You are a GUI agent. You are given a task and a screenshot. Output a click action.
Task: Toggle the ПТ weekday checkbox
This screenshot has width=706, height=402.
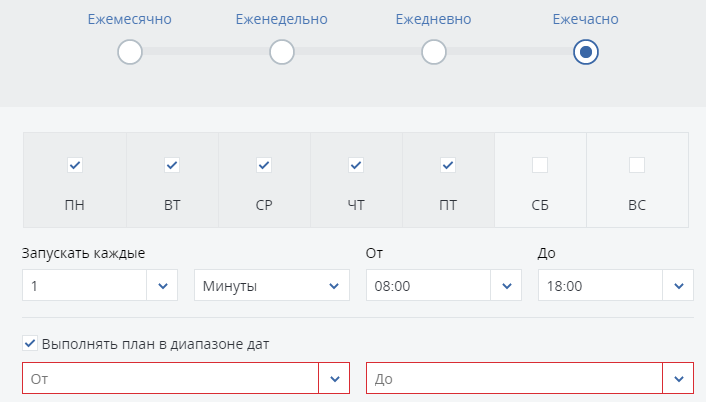(x=448, y=165)
